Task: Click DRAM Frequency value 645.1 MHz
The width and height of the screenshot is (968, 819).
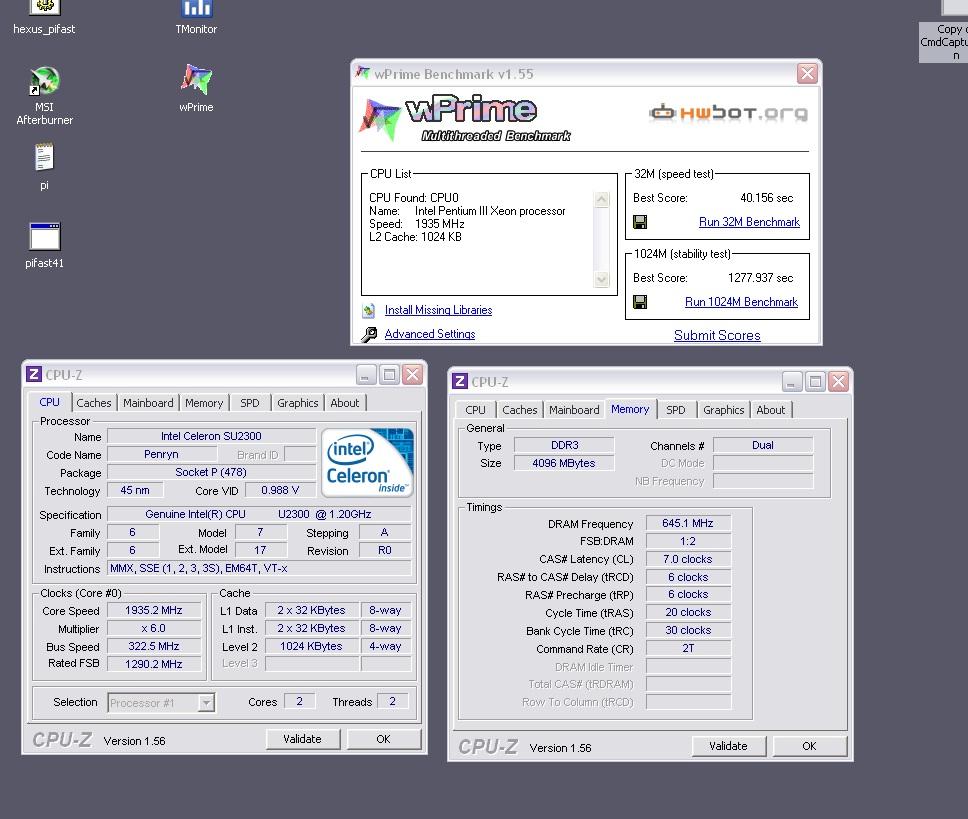Action: click(x=688, y=523)
